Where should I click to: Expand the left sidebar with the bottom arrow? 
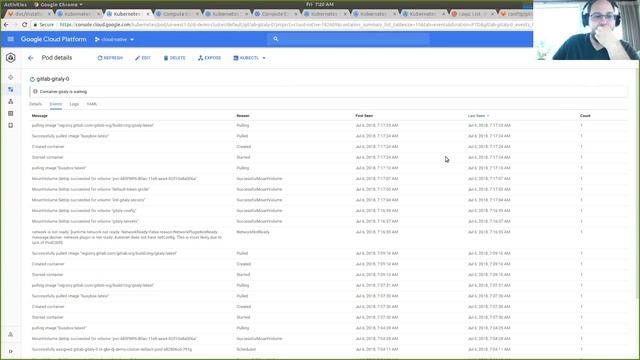pyautogui.click(x=11, y=351)
